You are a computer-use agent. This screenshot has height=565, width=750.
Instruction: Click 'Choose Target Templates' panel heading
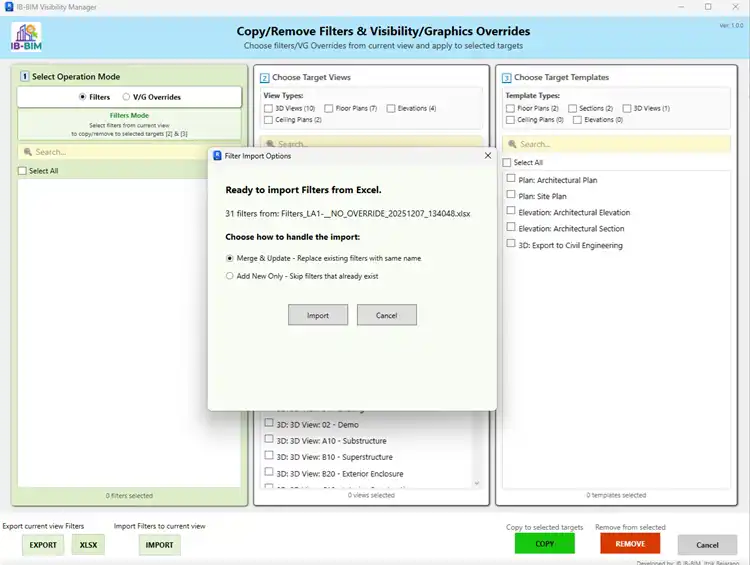coord(562,77)
